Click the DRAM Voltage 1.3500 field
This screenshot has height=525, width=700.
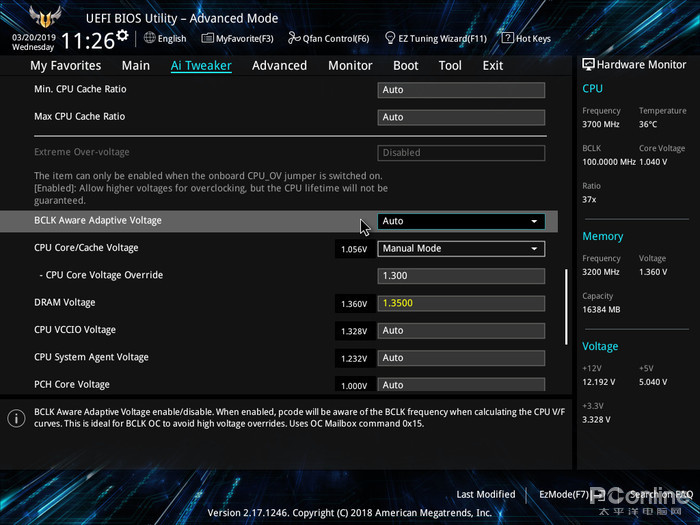pos(461,303)
